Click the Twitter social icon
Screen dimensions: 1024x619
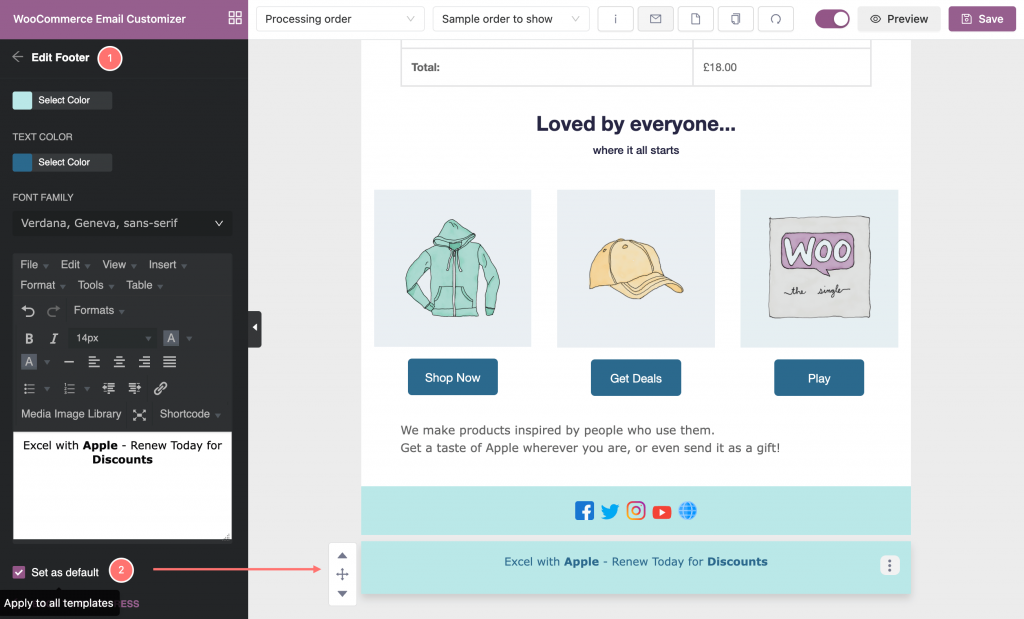click(x=610, y=511)
